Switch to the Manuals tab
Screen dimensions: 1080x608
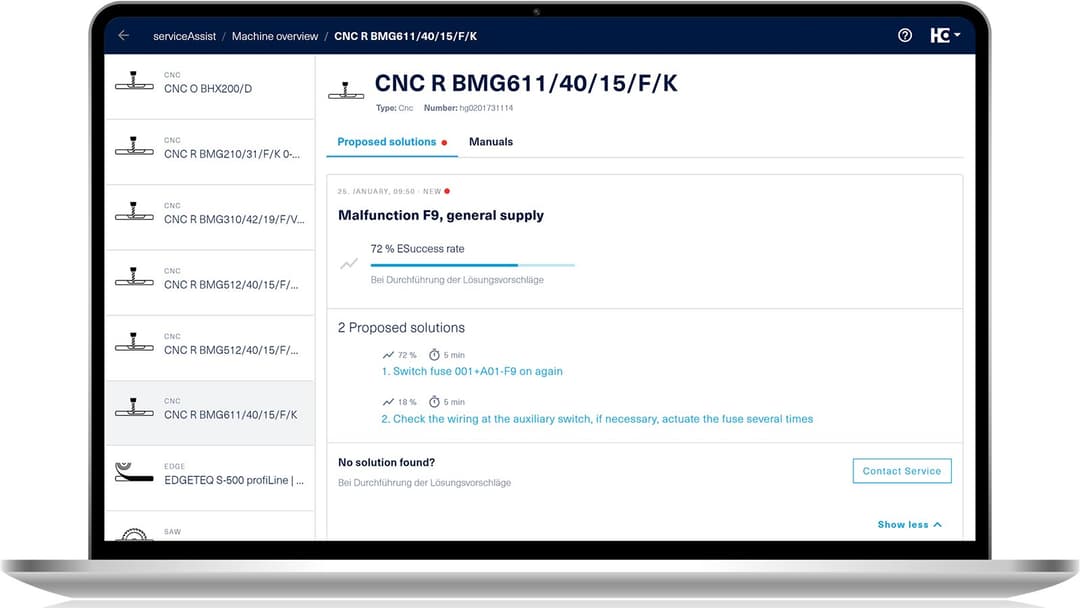(491, 142)
